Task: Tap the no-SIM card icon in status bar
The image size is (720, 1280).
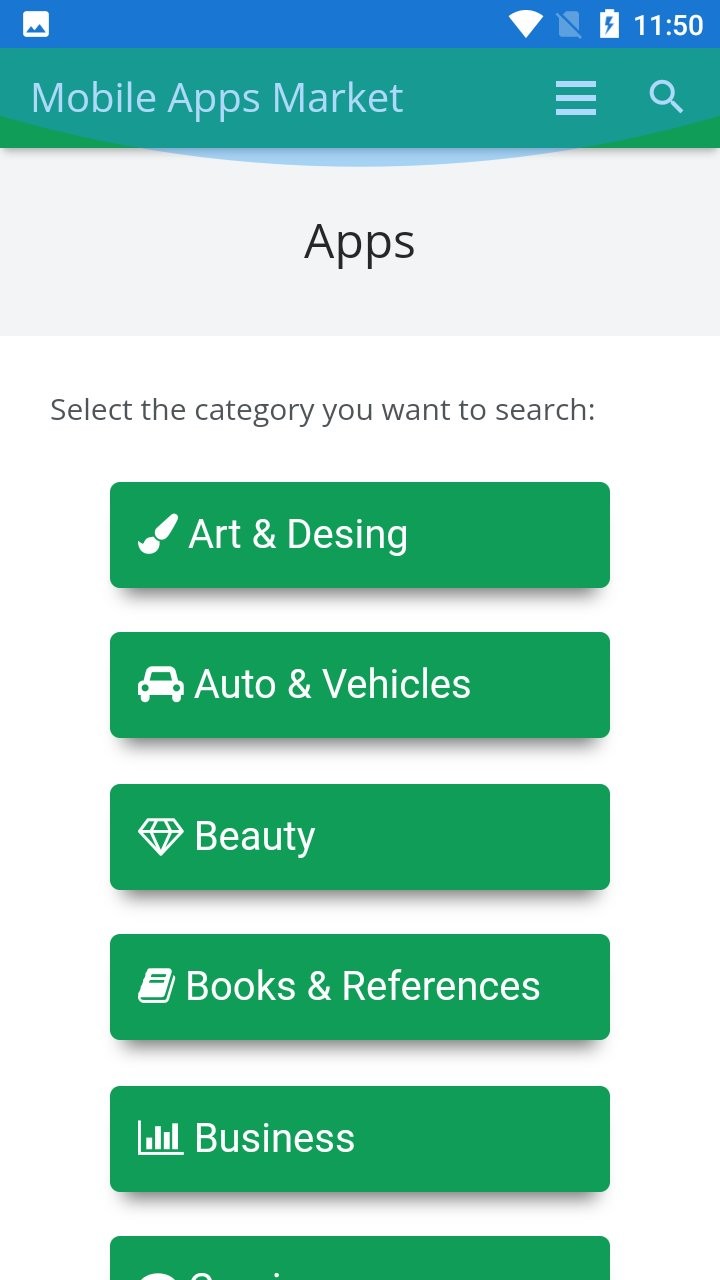Action: point(569,24)
